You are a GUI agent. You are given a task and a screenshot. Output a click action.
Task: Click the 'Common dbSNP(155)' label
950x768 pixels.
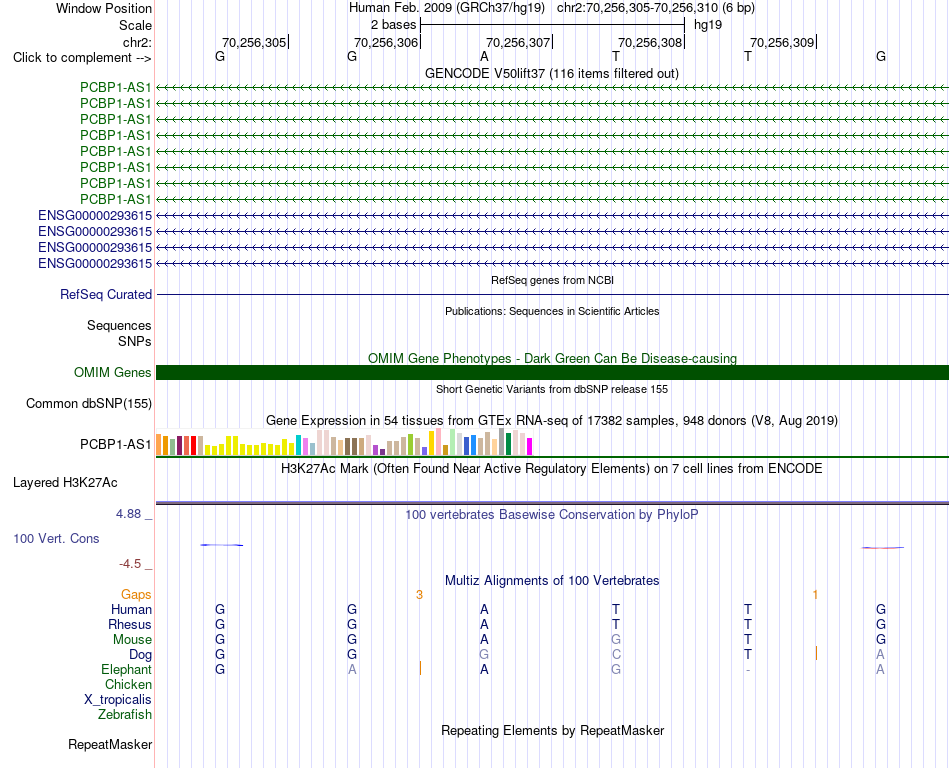(89, 403)
